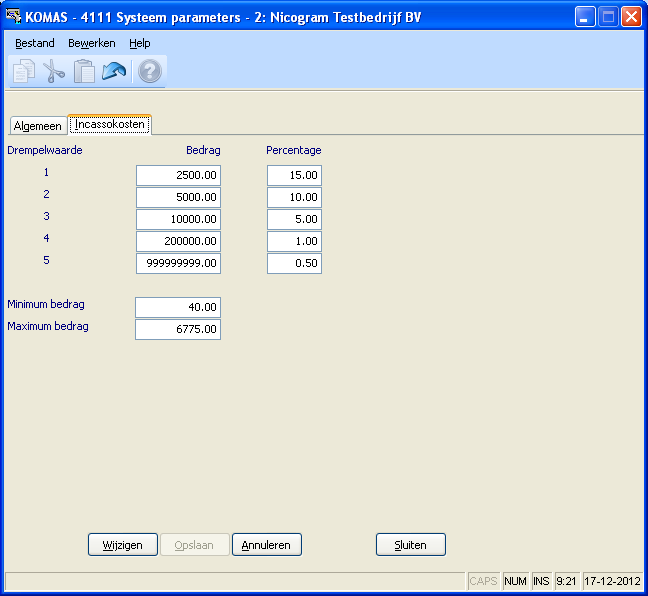
Task: Minimize the KOMAS window
Action: point(585,17)
